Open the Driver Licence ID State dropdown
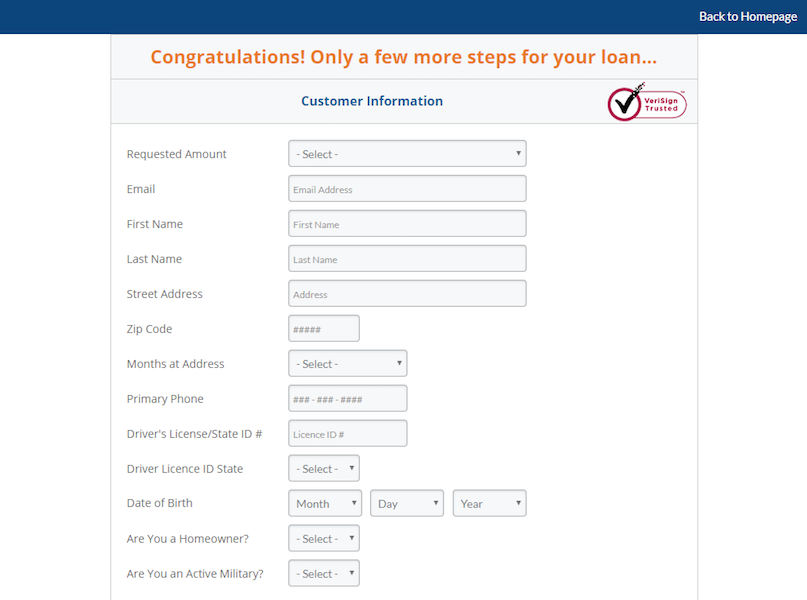The height and width of the screenshot is (600, 807). point(323,469)
